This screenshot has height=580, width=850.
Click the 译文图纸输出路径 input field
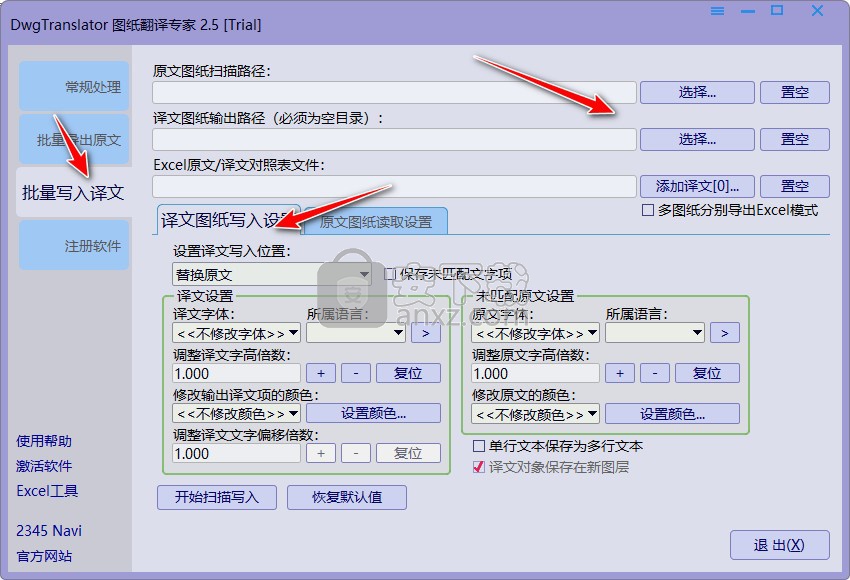pos(394,139)
